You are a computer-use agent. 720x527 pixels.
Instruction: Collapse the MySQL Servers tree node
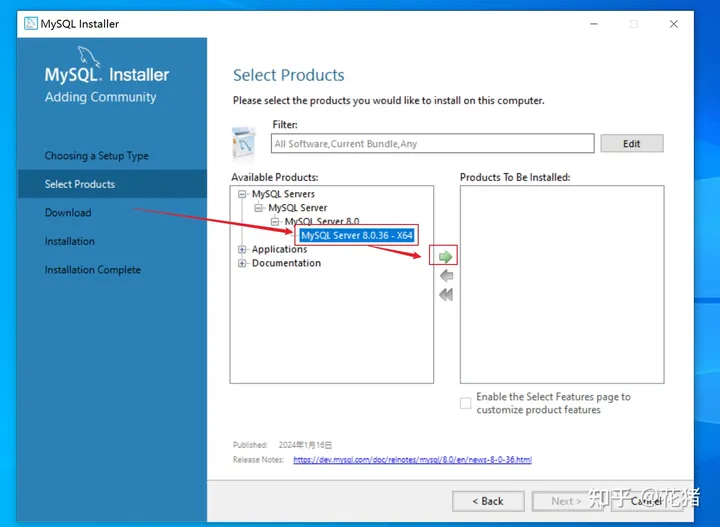242,194
